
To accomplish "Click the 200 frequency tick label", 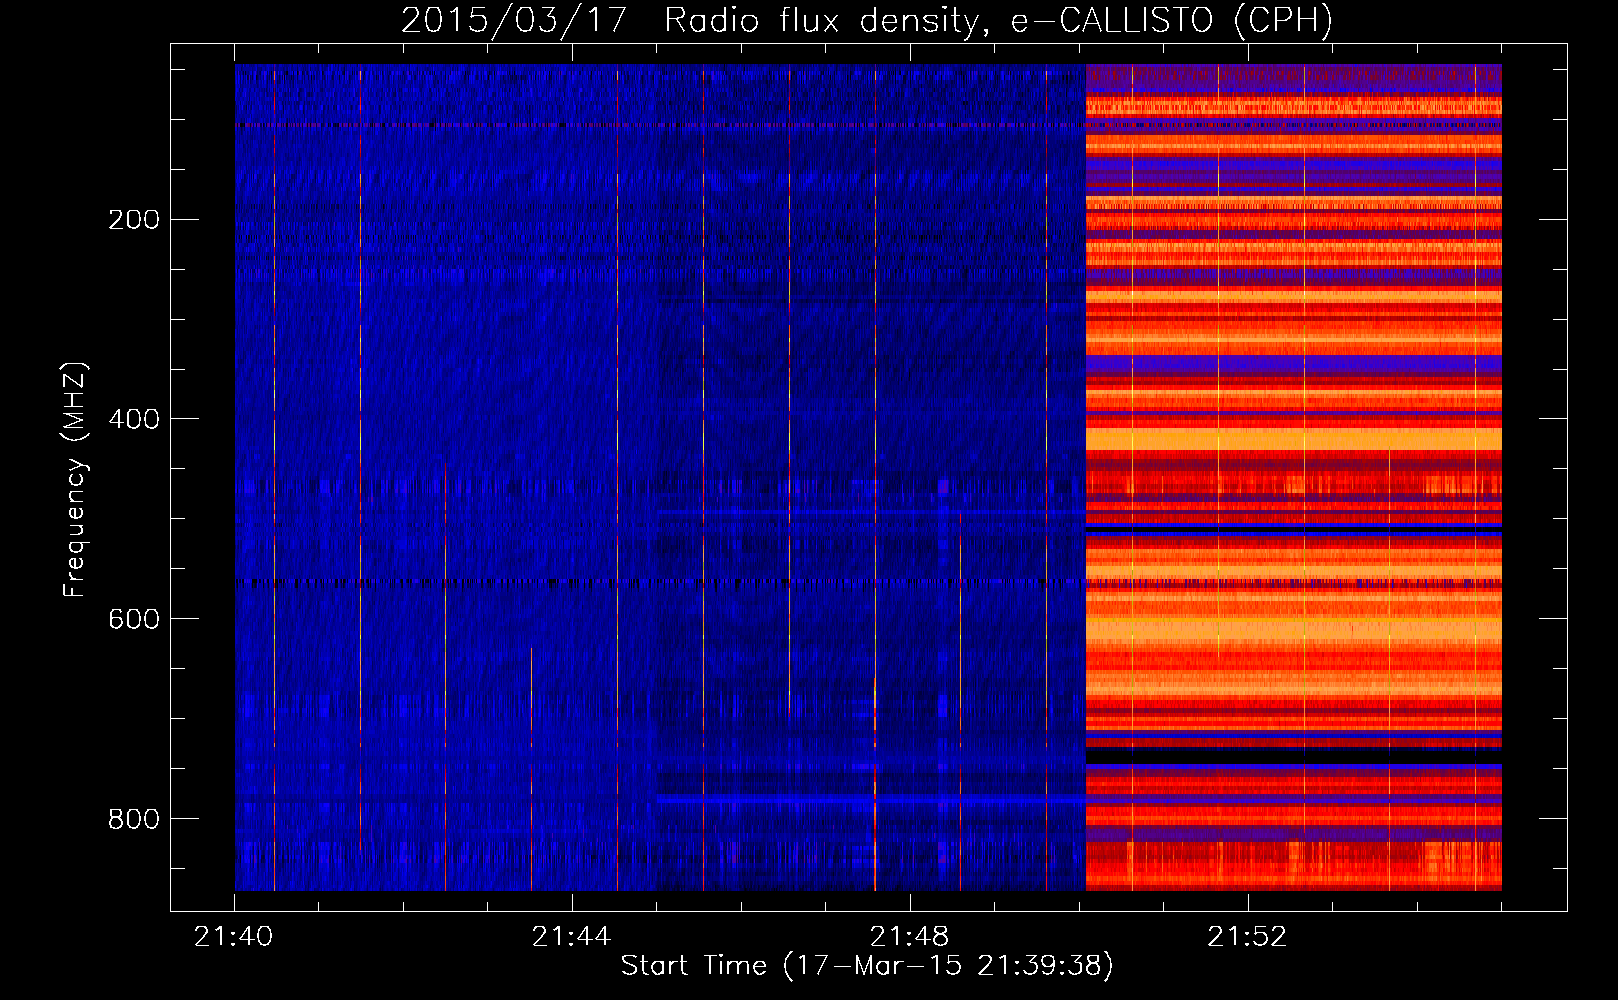I will (134, 219).
